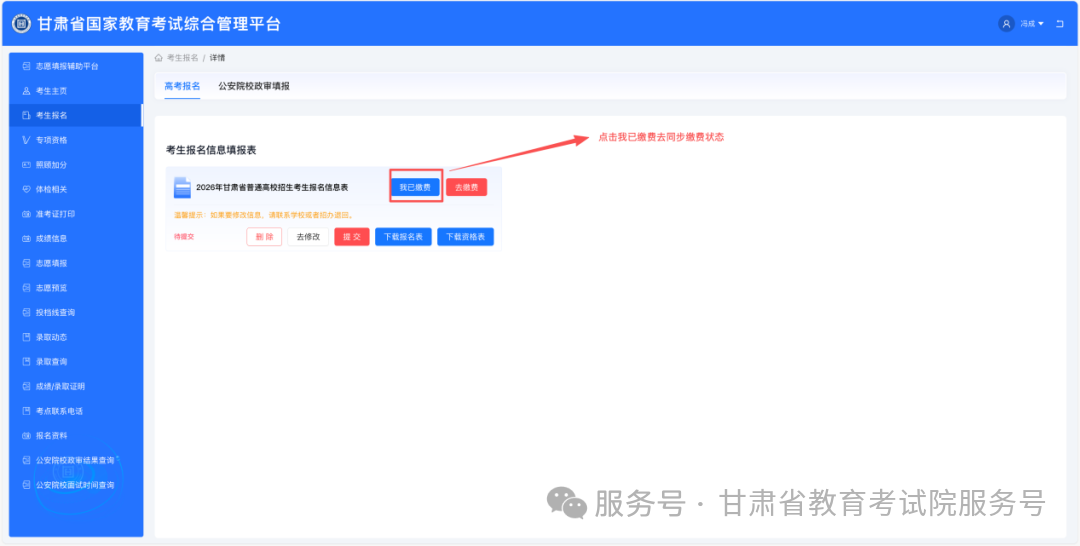Click the red 去缴费 button
The height and width of the screenshot is (546, 1080).
click(x=466, y=187)
